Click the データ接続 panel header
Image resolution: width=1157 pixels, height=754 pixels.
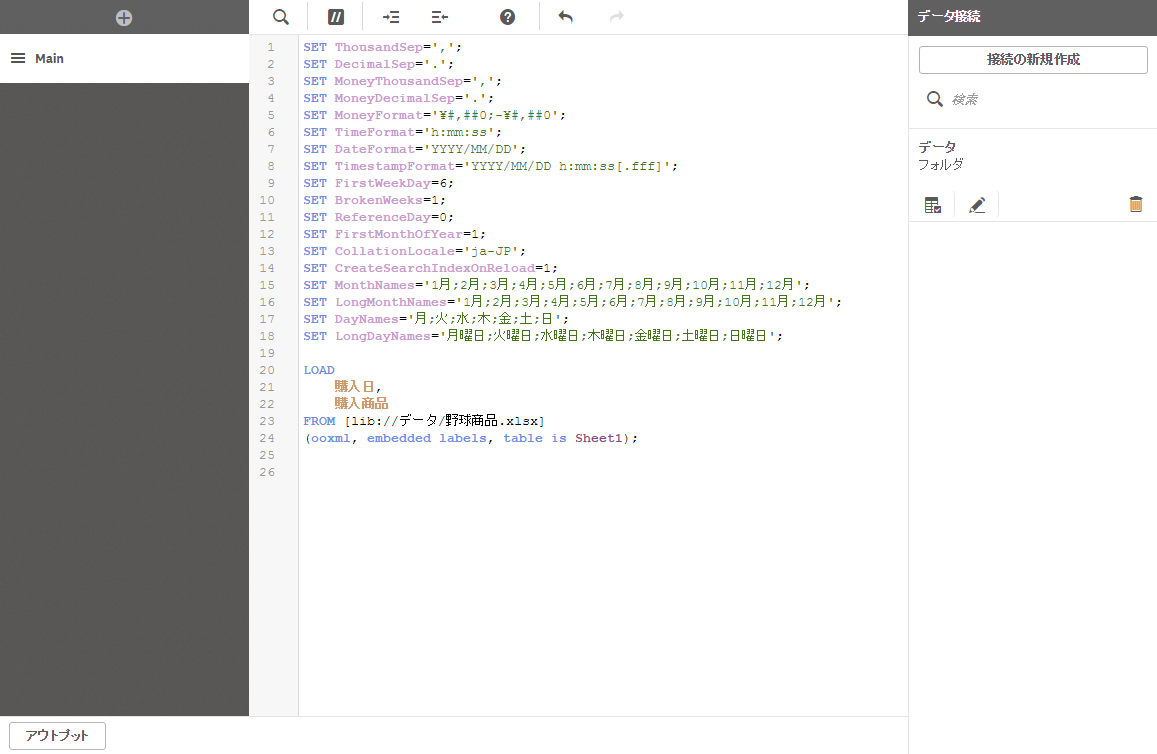click(x=1032, y=17)
